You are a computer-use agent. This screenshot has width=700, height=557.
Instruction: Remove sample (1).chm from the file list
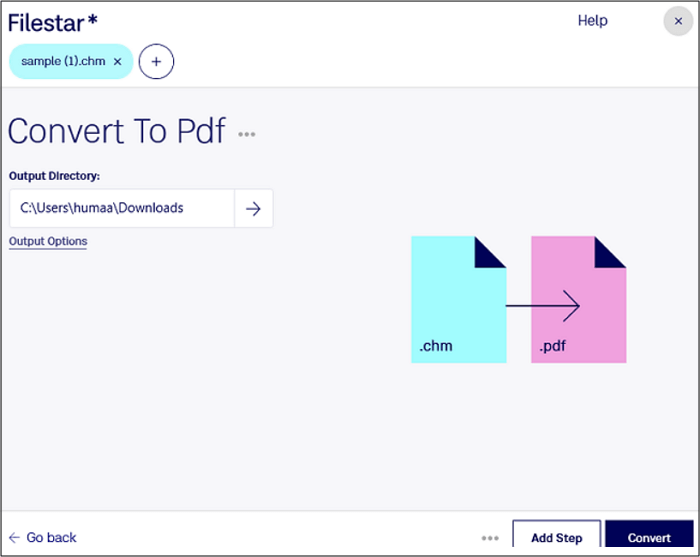[x=117, y=62]
